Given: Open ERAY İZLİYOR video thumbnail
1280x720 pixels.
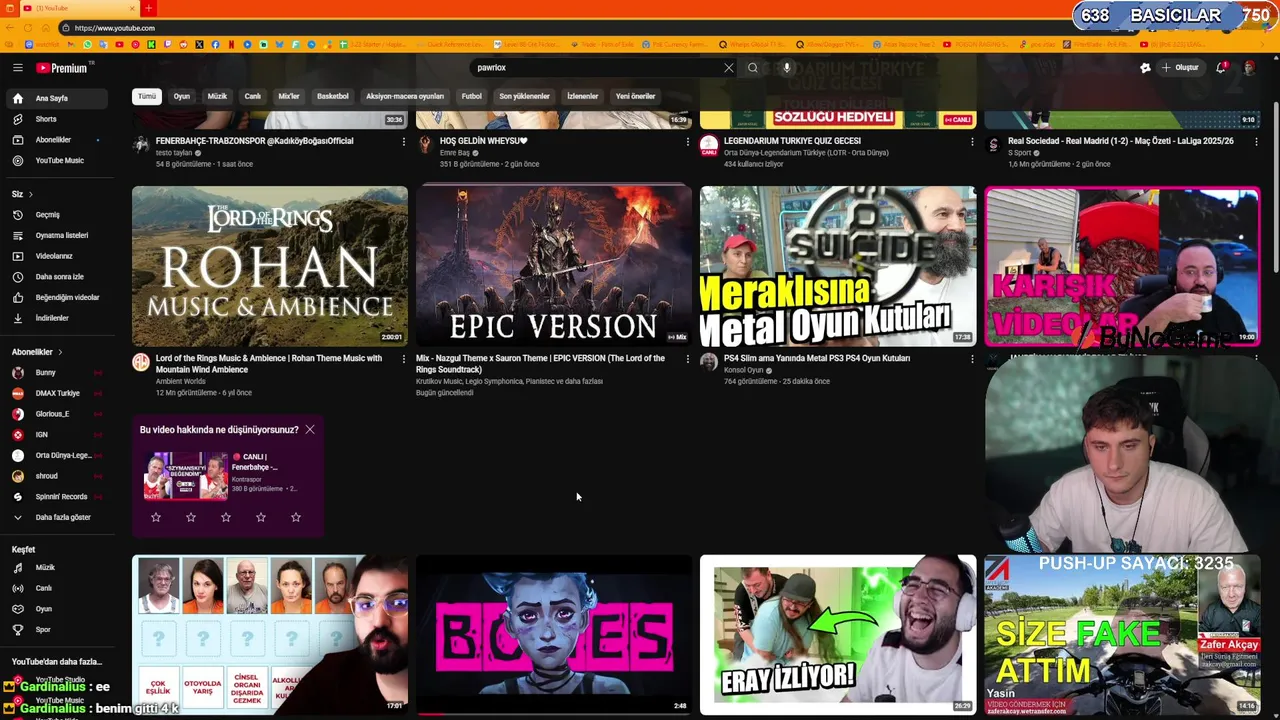Looking at the screenshot, I should [x=838, y=635].
